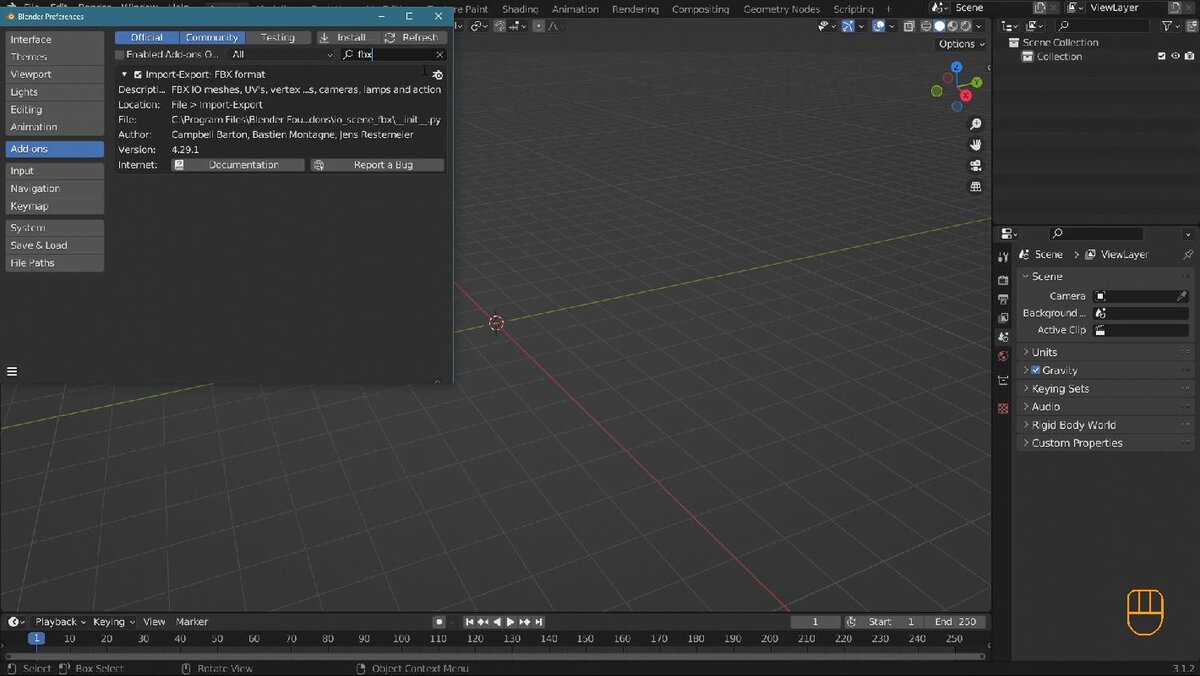Click the Refresh add-ons button
The image size is (1200, 676).
click(412, 37)
